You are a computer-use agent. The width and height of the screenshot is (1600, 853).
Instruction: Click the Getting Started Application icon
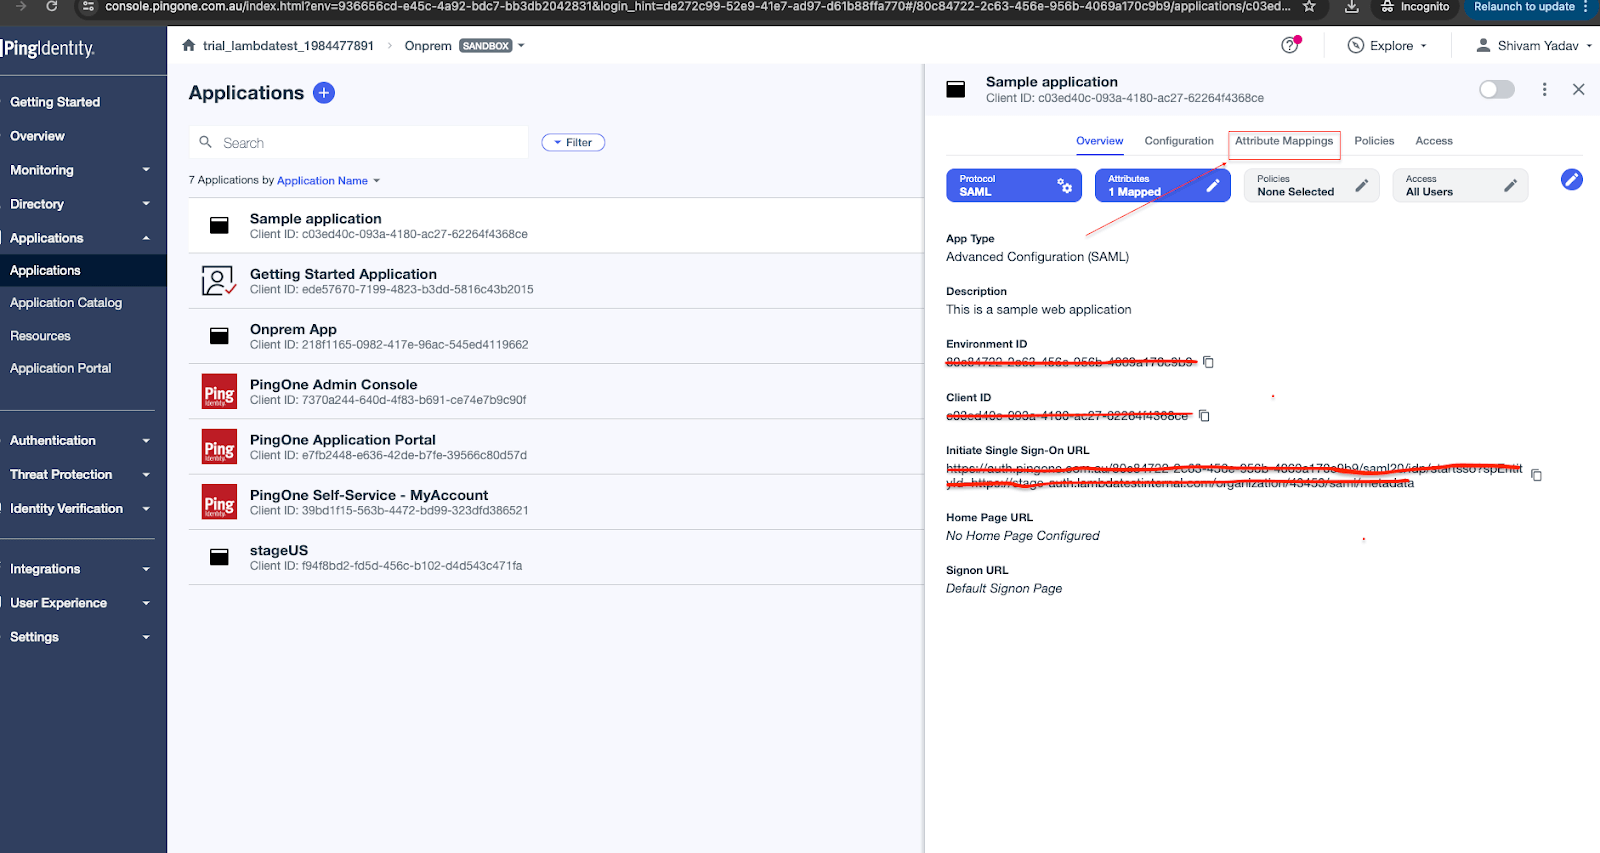(x=218, y=281)
